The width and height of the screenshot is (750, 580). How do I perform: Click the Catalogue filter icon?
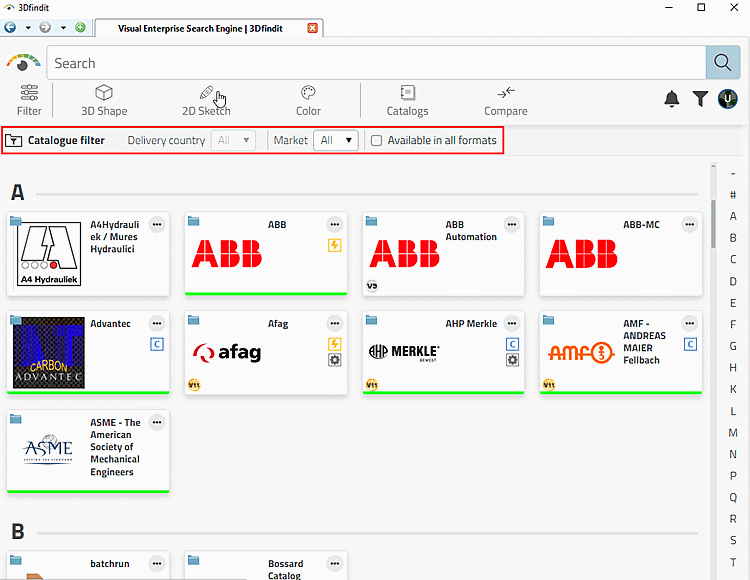(x=13, y=141)
